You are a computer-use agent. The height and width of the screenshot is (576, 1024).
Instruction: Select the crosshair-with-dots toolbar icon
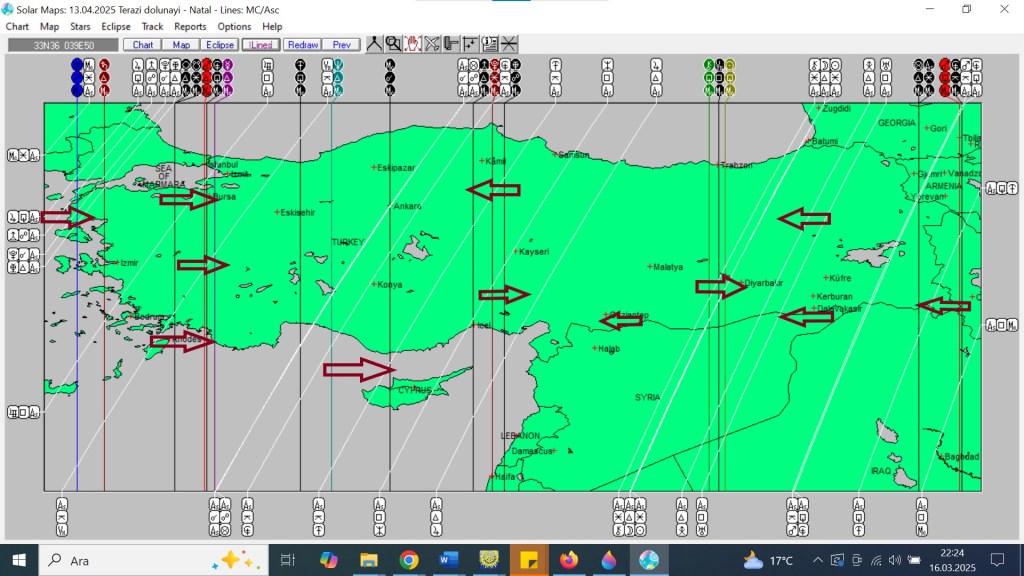tap(470, 44)
